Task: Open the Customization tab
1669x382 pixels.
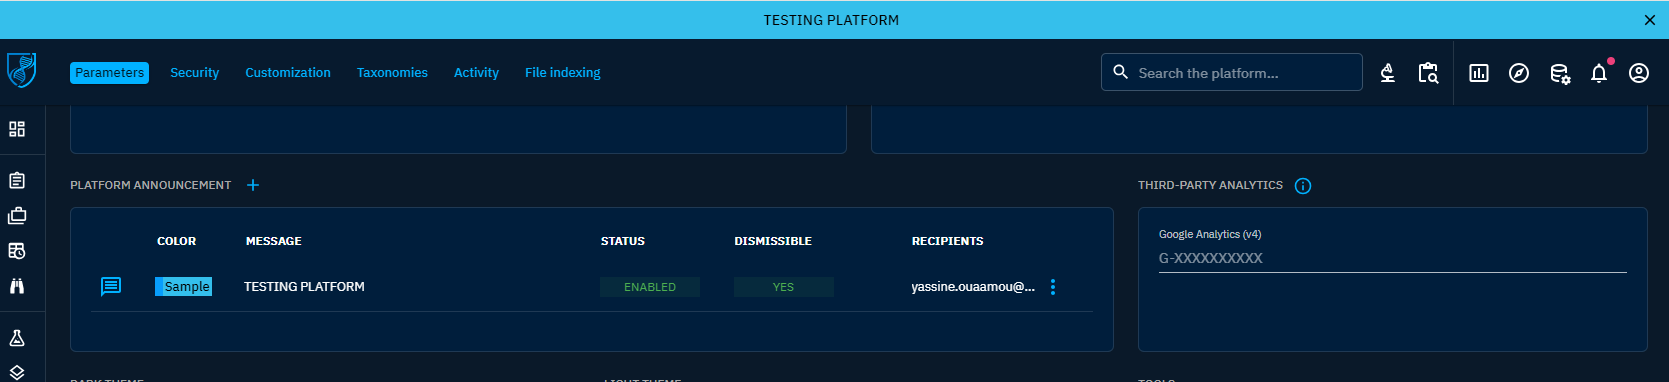Action: (288, 73)
